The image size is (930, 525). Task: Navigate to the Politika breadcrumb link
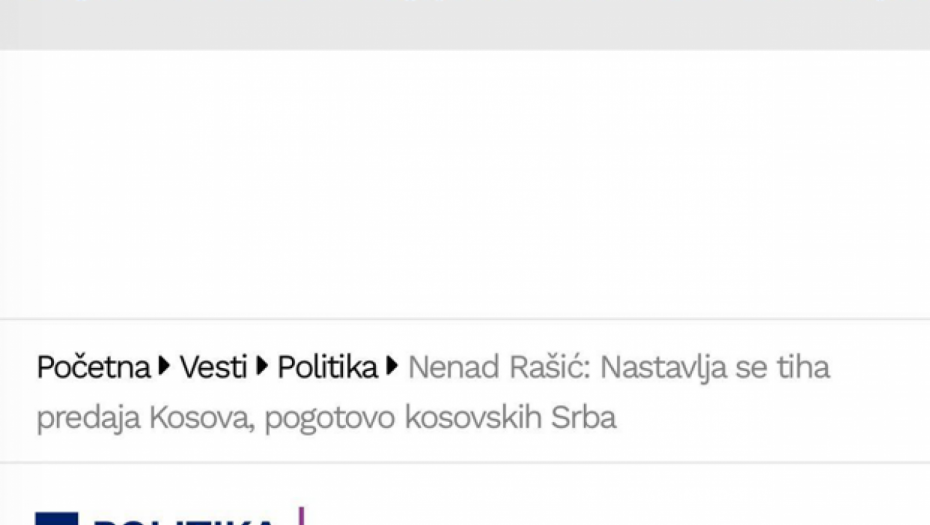tap(327, 368)
